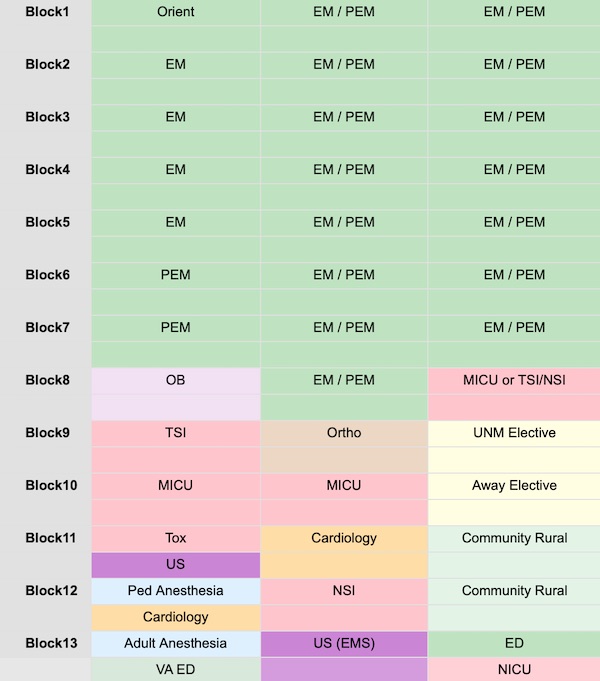Click the Block8 row header
This screenshot has width=600, height=681.
click(x=47, y=380)
